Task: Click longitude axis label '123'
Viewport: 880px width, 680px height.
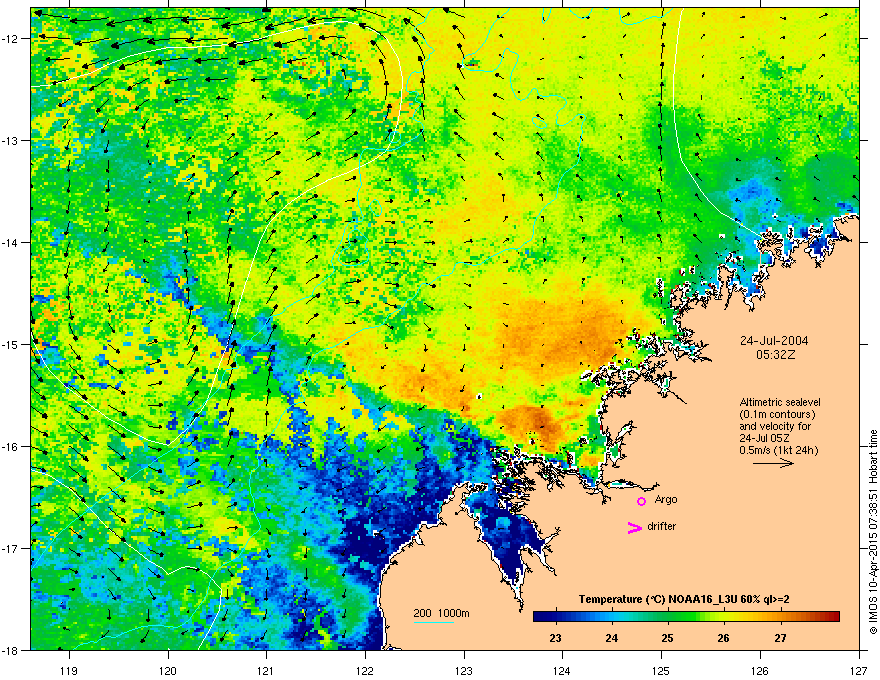Action: [464, 670]
